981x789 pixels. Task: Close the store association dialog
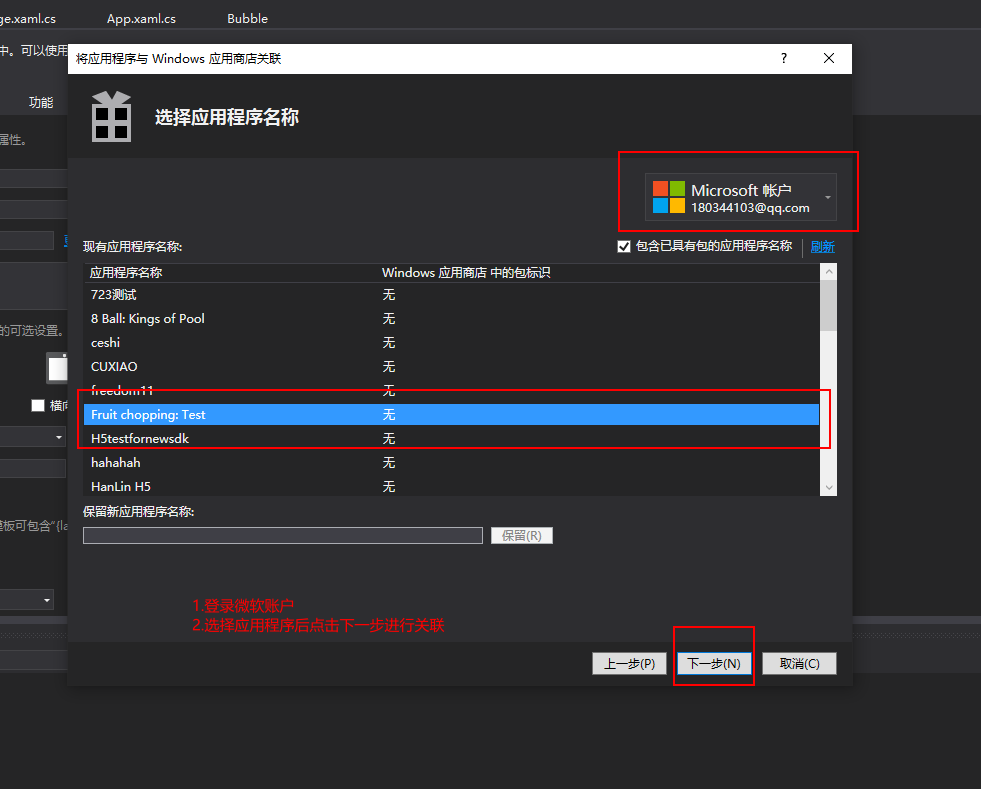(828, 59)
